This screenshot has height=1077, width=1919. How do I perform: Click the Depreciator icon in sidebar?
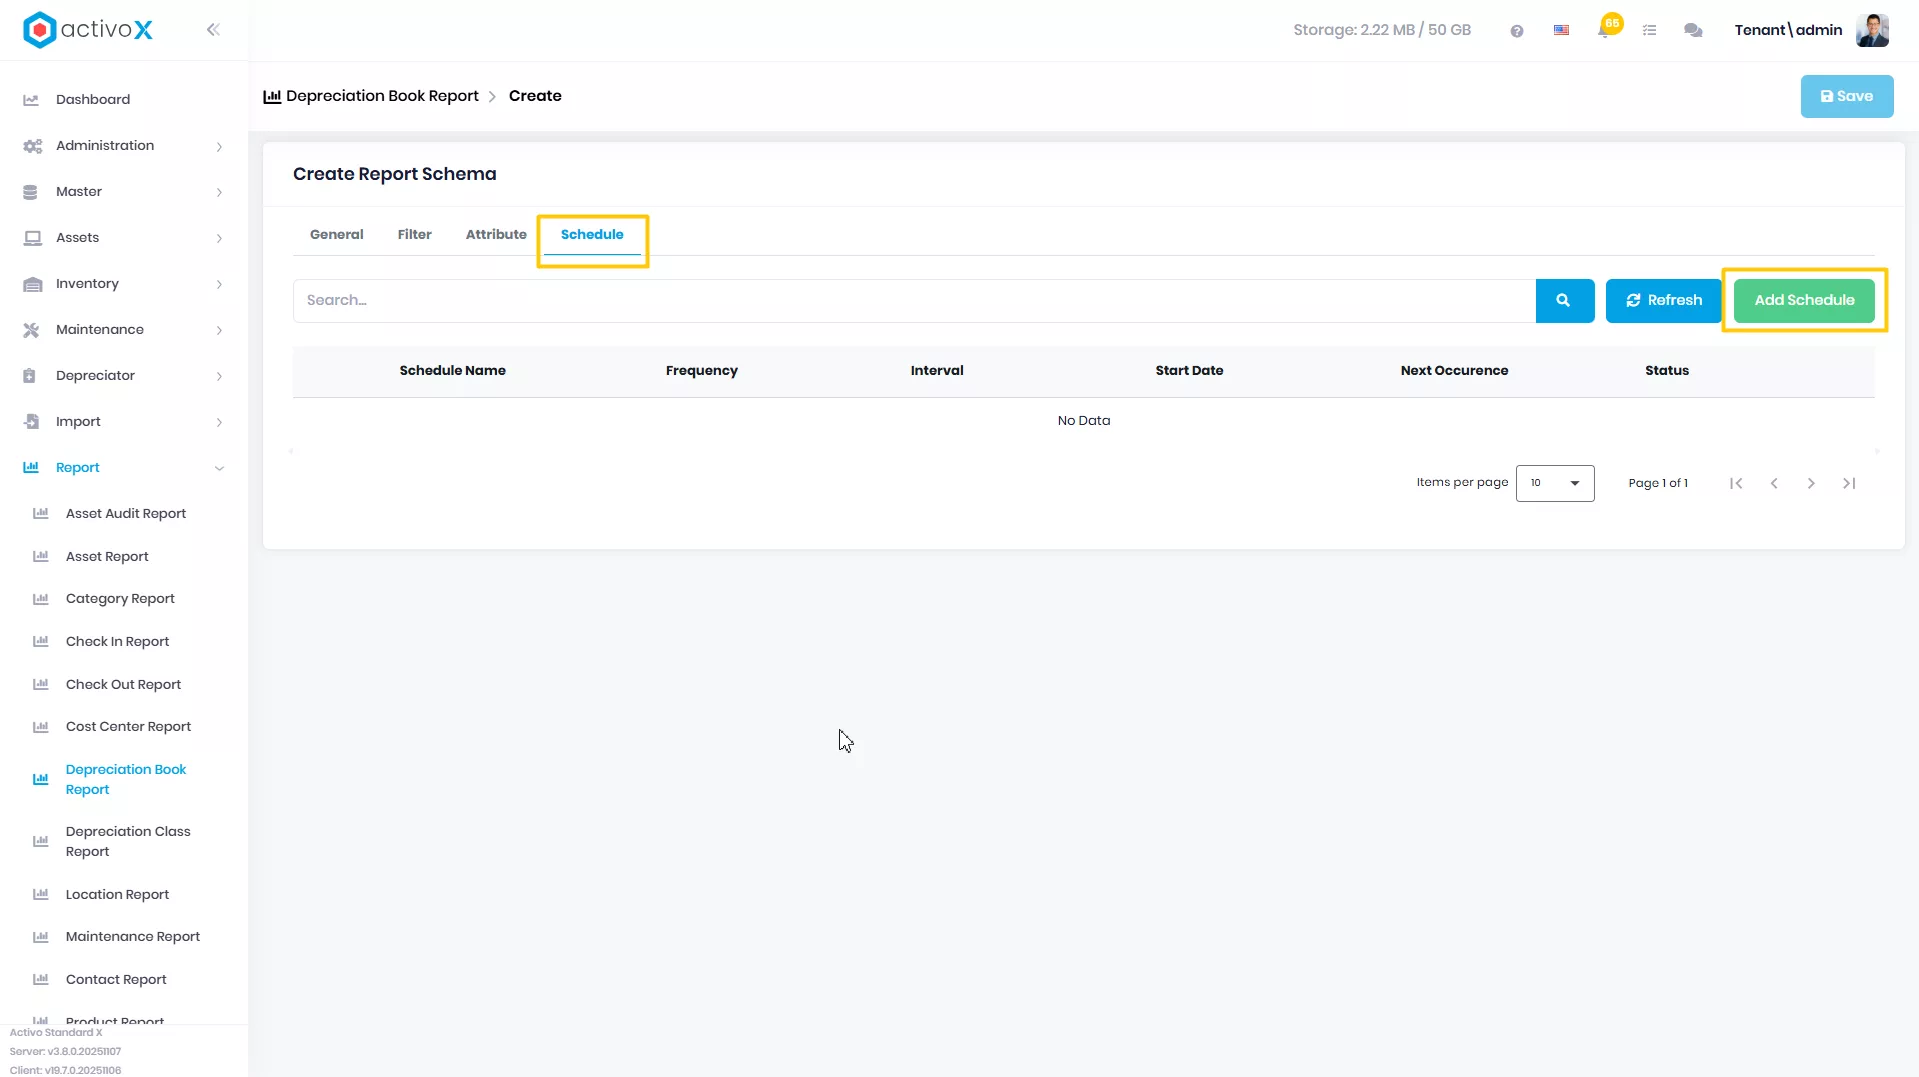click(x=29, y=376)
